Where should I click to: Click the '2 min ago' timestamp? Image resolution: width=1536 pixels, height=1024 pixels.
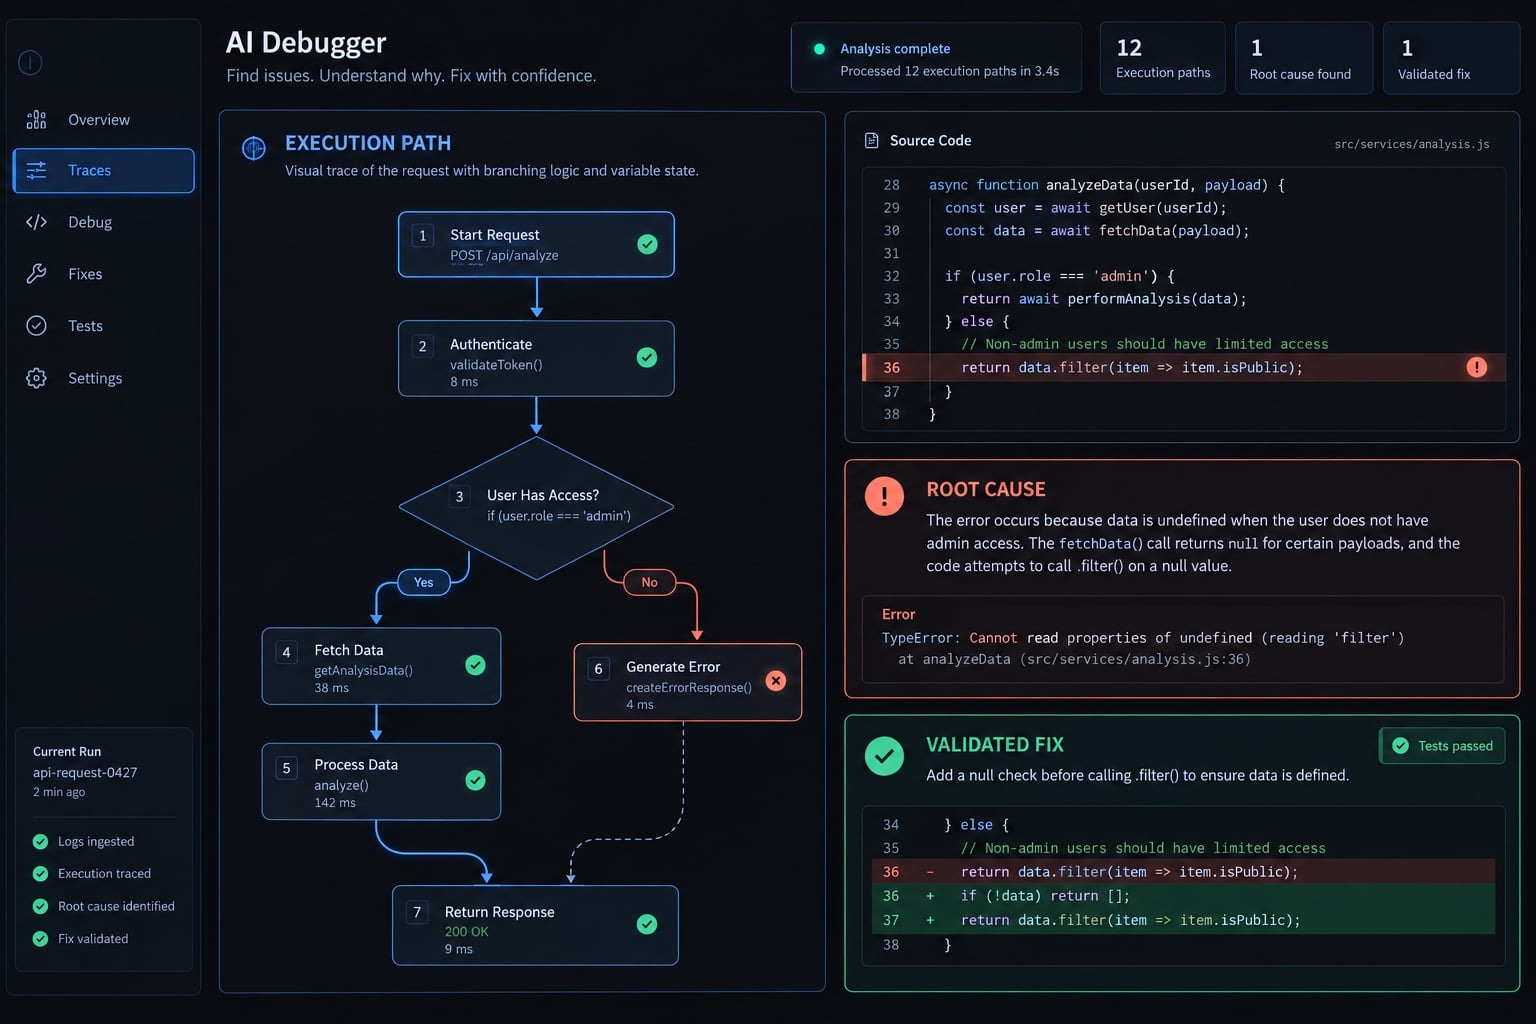(x=59, y=792)
